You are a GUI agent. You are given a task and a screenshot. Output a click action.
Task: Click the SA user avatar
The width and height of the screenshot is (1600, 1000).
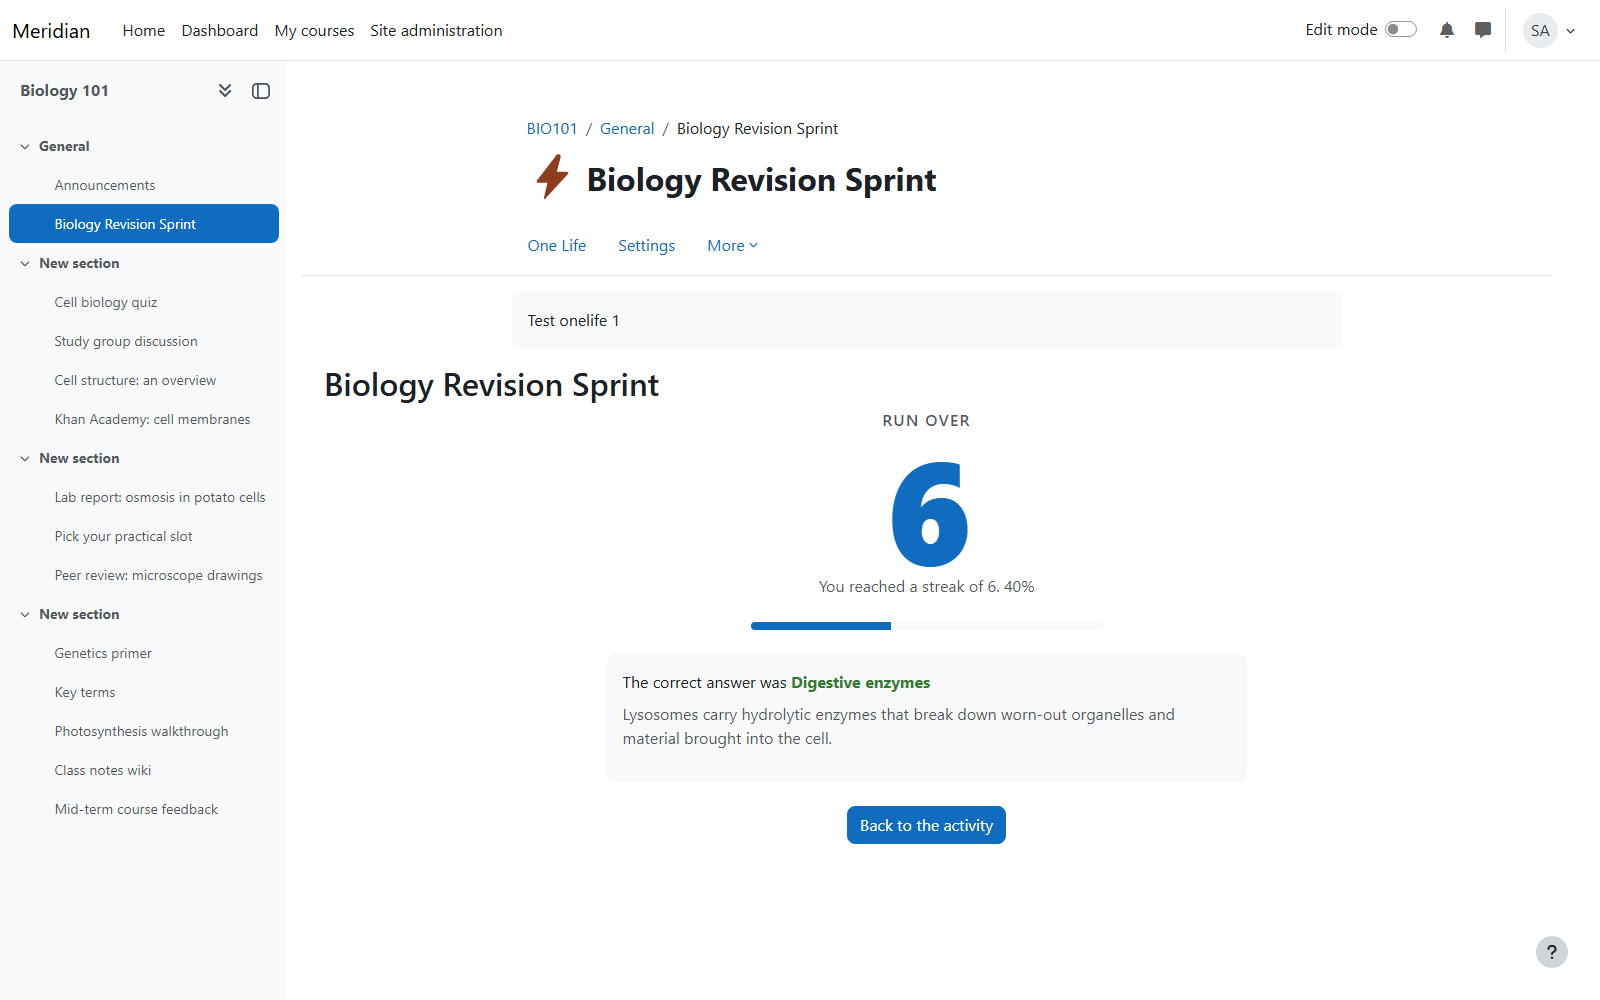click(1540, 30)
